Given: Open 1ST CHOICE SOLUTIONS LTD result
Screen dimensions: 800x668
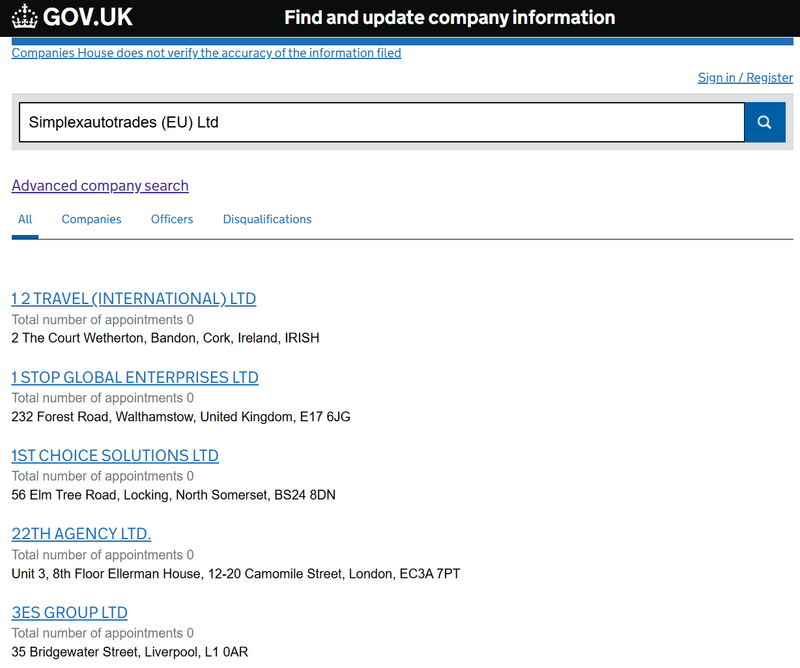Looking at the screenshot, I should 115,455.
